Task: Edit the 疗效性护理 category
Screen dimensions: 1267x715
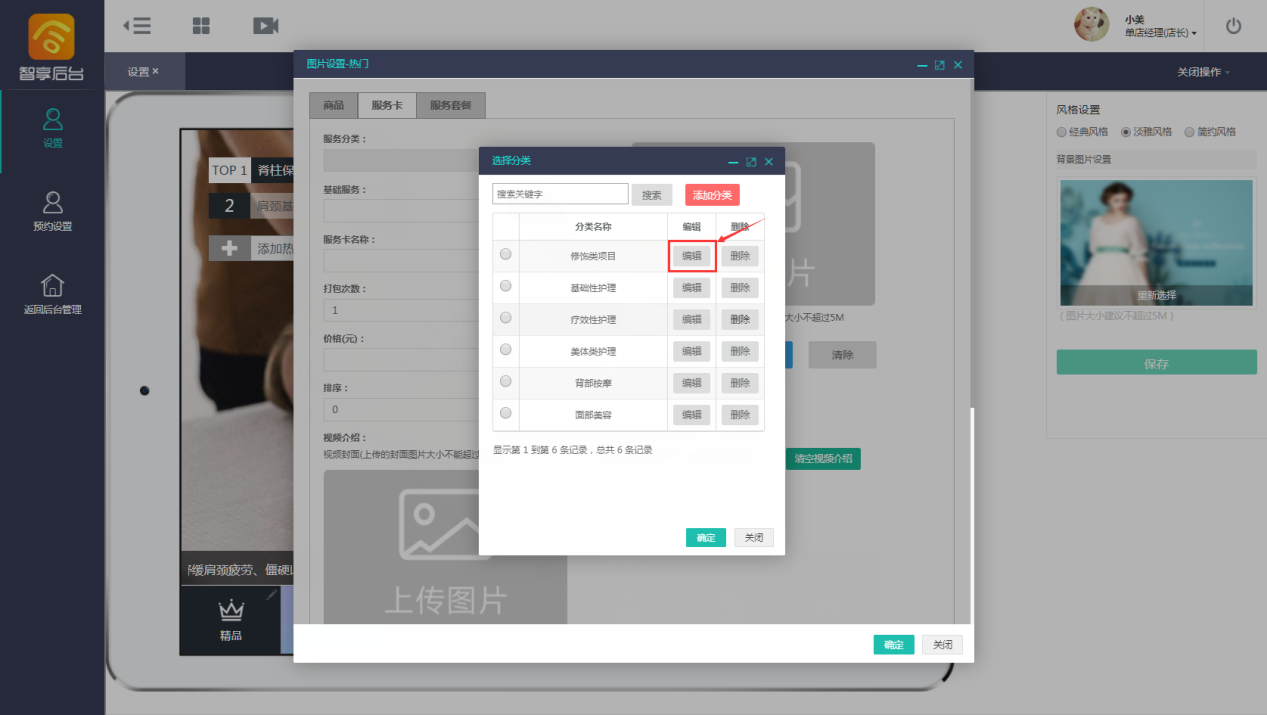Action: coord(692,320)
